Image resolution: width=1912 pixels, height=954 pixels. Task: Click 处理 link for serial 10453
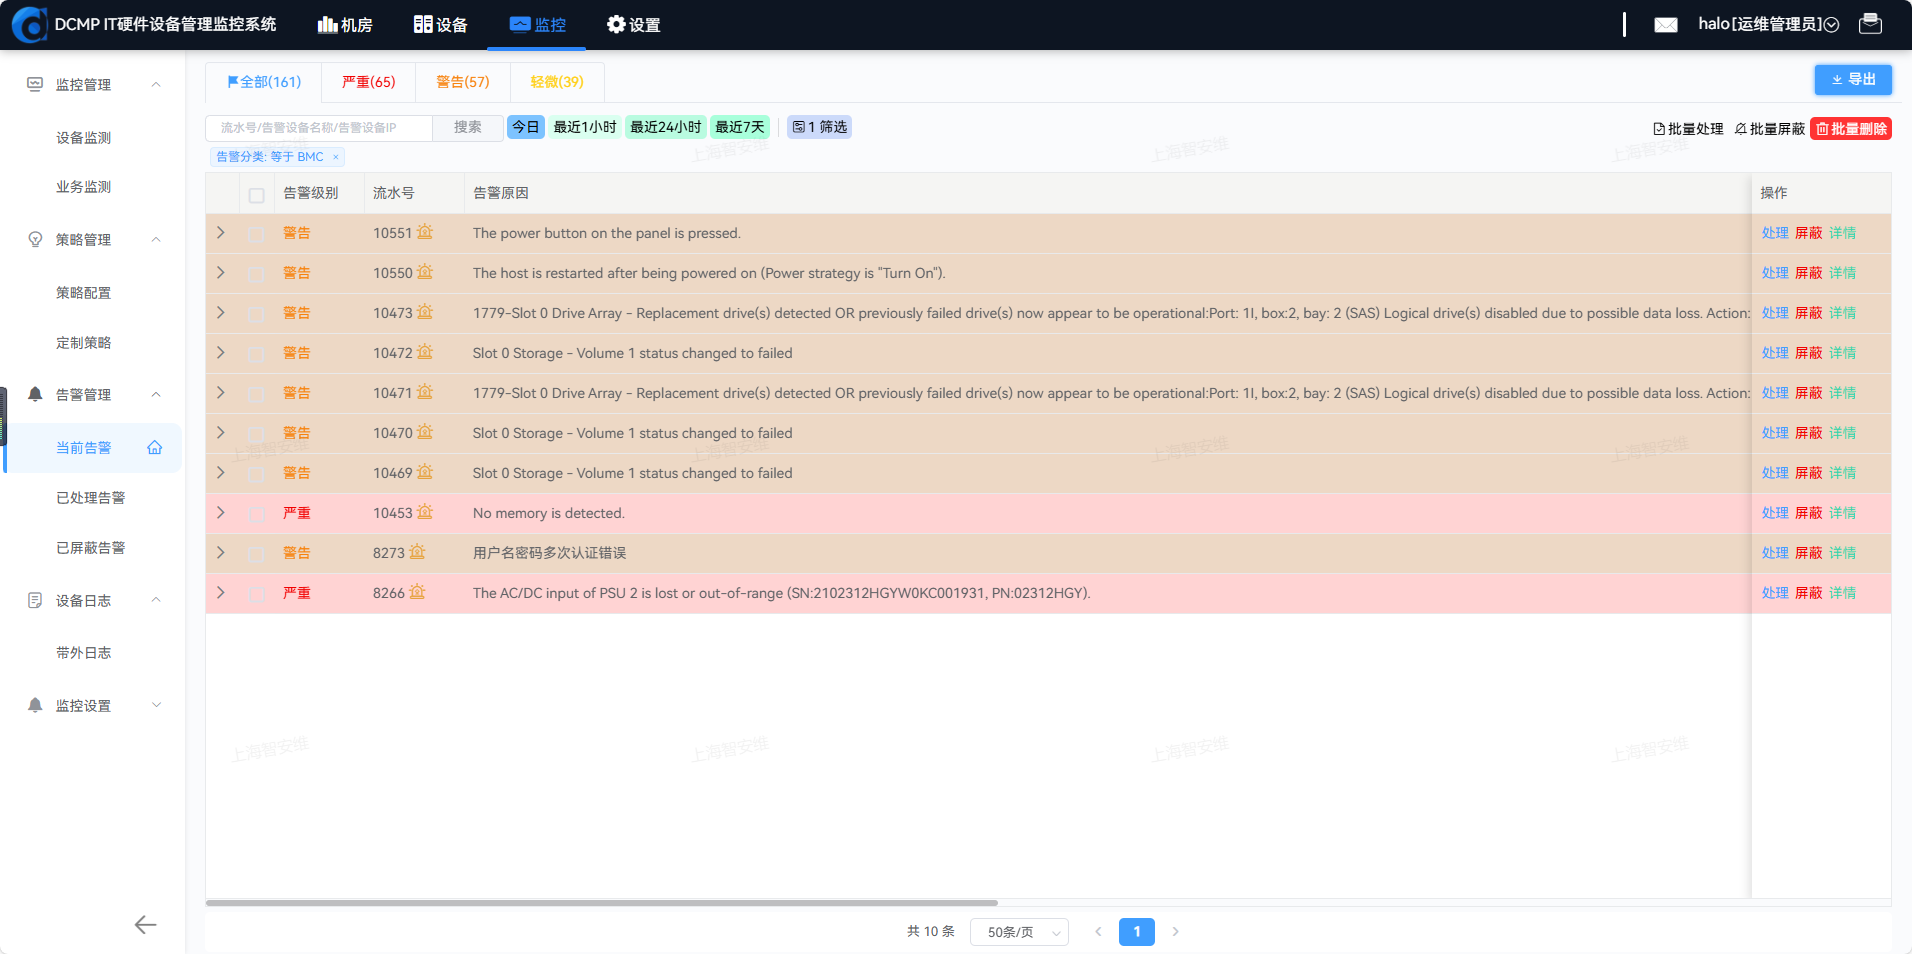[x=1775, y=513]
